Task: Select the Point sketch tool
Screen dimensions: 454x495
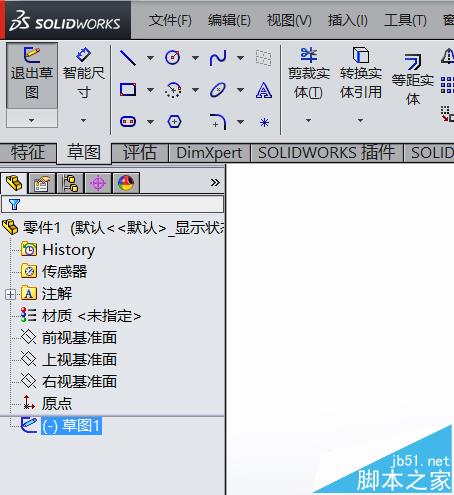Action: (264, 122)
